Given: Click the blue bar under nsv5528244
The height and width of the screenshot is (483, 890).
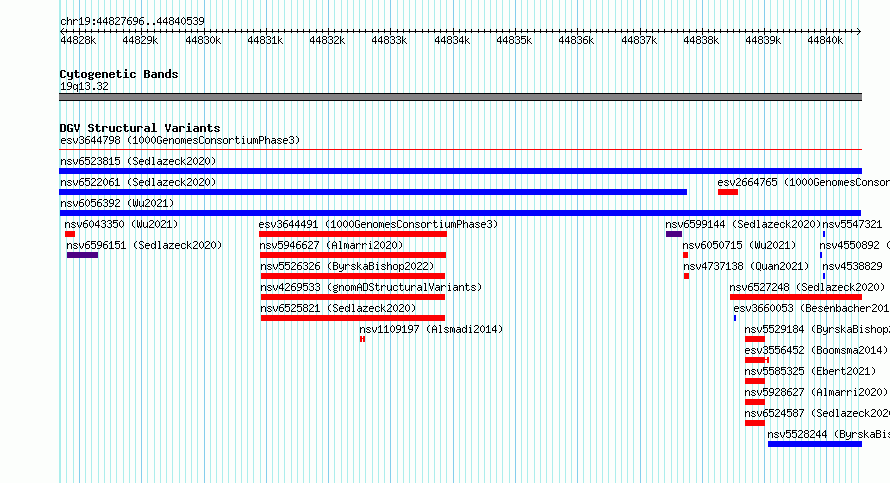Looking at the screenshot, I should pos(815,444).
